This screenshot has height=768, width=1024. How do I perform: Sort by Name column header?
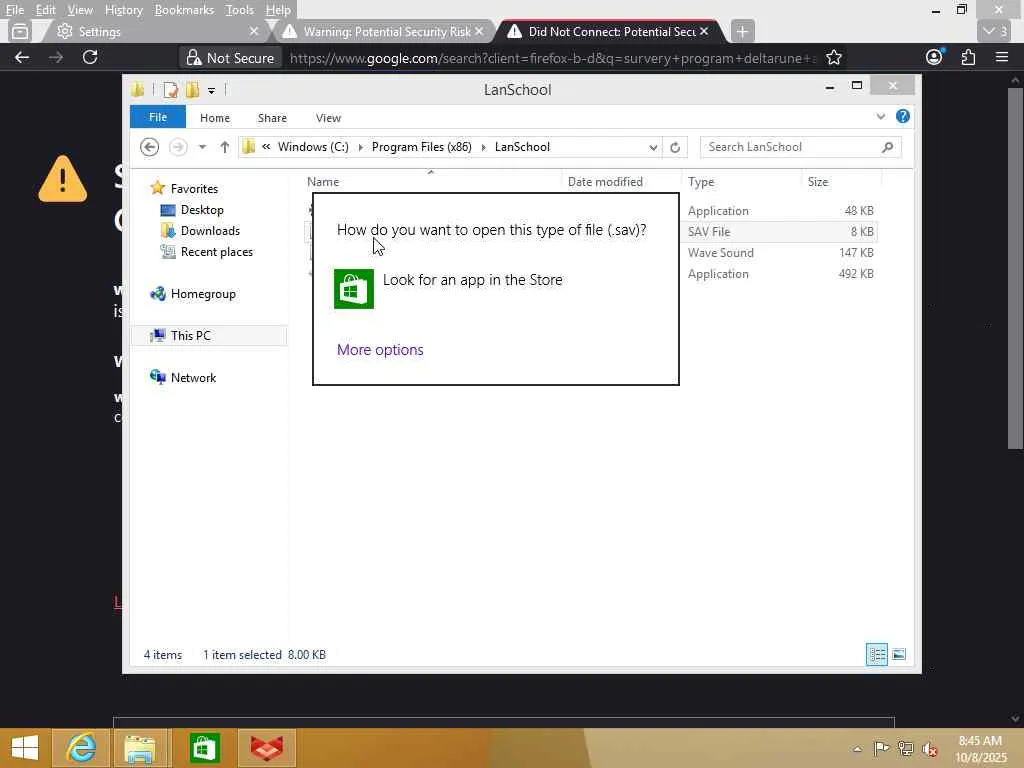[323, 182]
